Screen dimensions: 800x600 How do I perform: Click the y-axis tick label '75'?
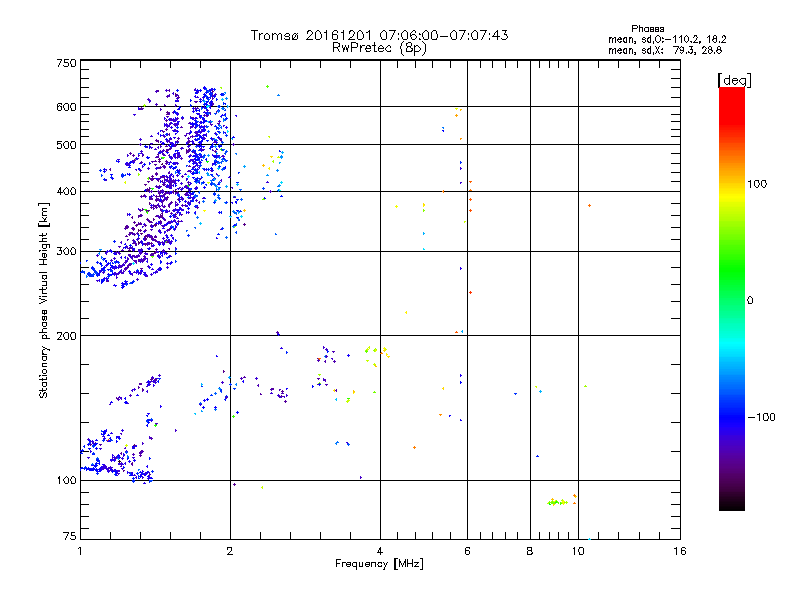tap(70, 536)
